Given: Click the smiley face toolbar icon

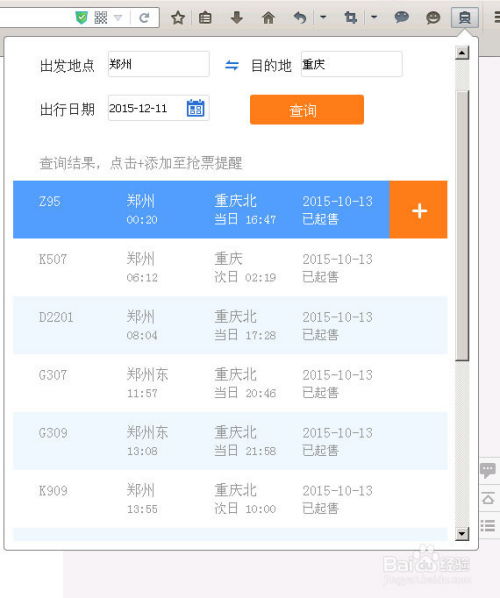Looking at the screenshot, I should click(433, 18).
